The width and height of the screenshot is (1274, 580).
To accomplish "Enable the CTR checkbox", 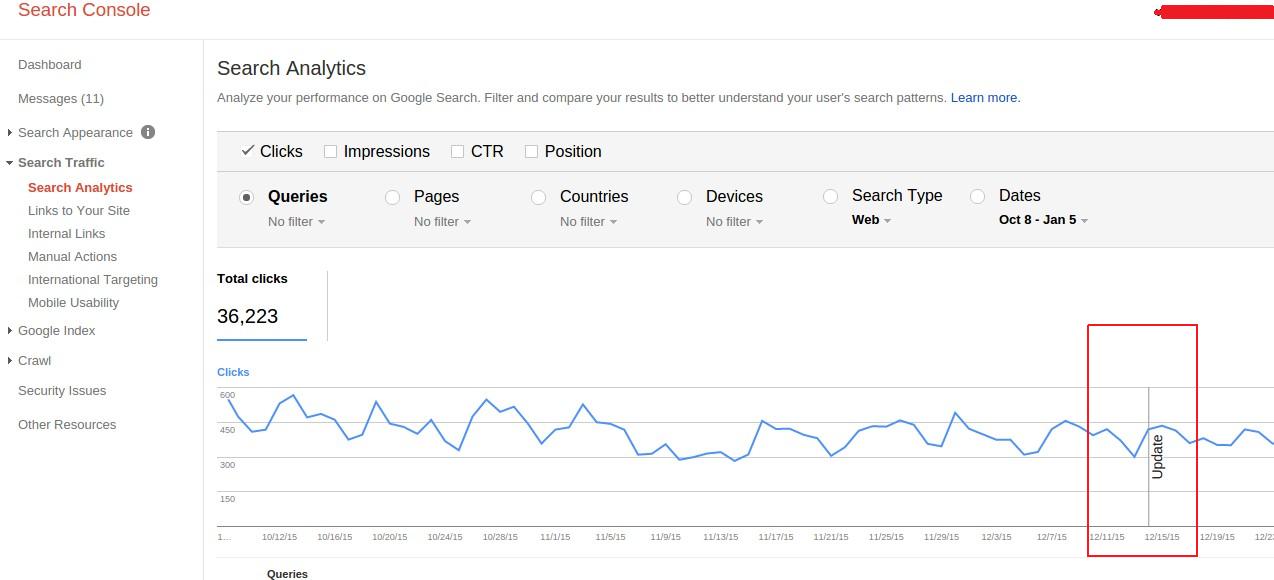I will (x=457, y=152).
